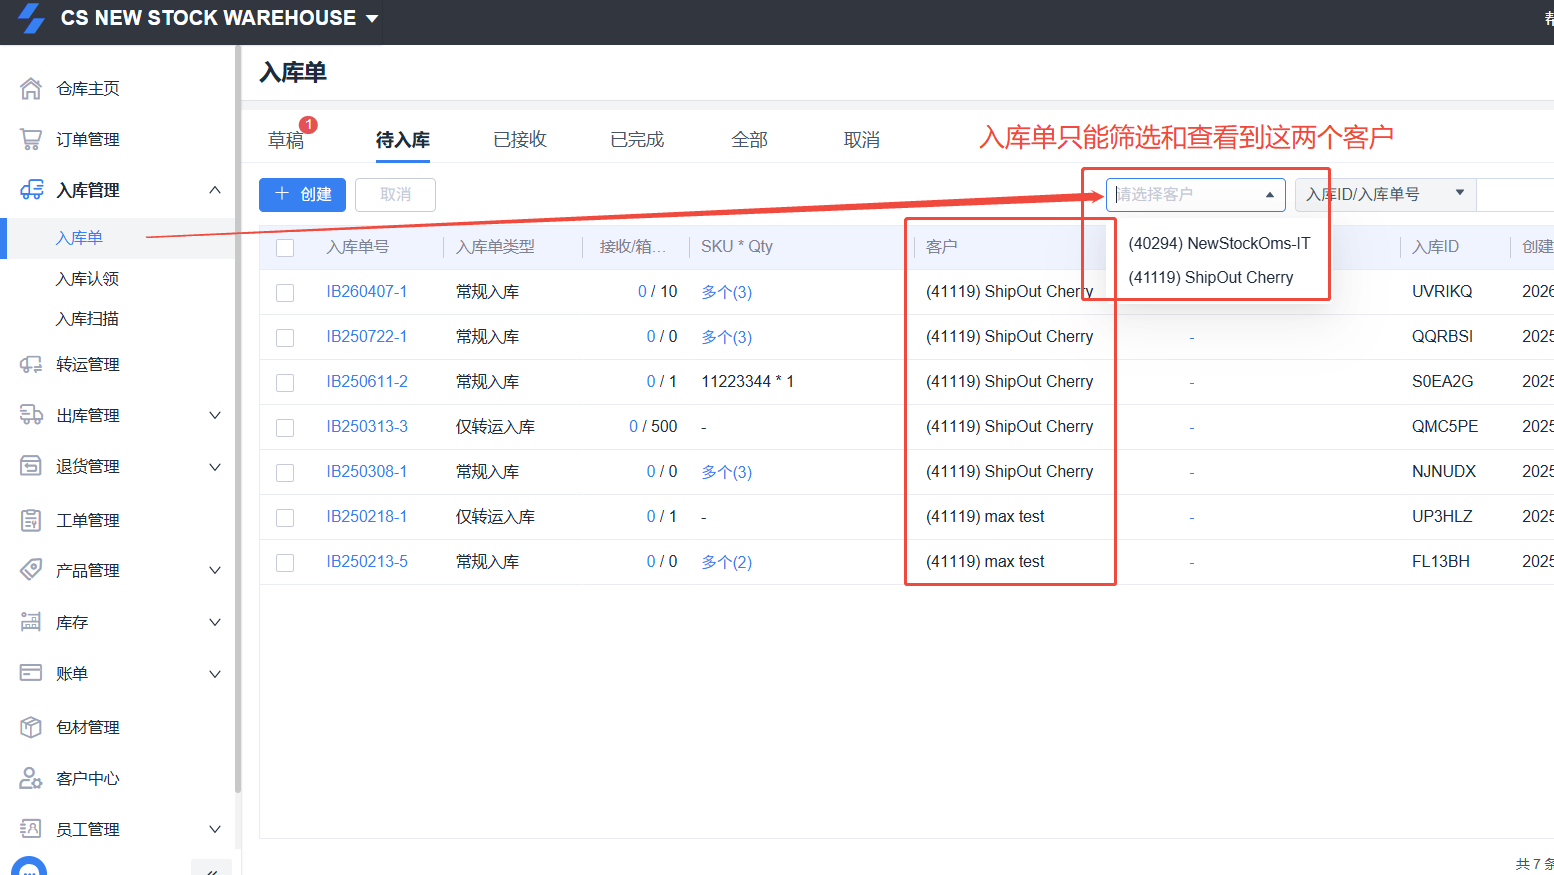The height and width of the screenshot is (875, 1554).
Task: Click the 客户中心 user icon
Action: pos(31,778)
